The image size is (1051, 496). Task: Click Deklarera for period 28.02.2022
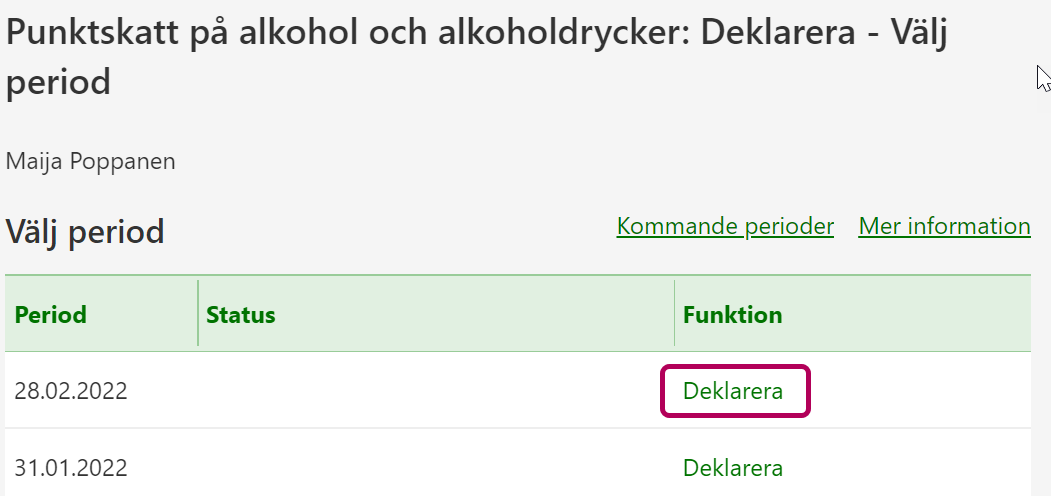point(733,391)
